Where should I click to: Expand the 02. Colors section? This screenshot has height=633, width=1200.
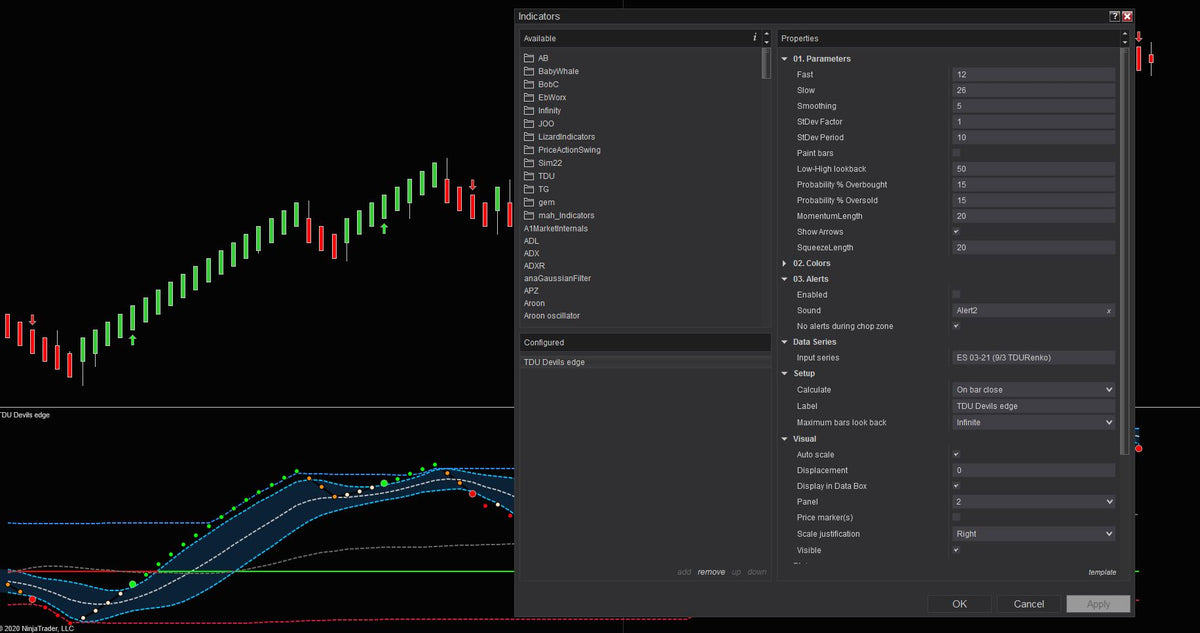[784, 262]
